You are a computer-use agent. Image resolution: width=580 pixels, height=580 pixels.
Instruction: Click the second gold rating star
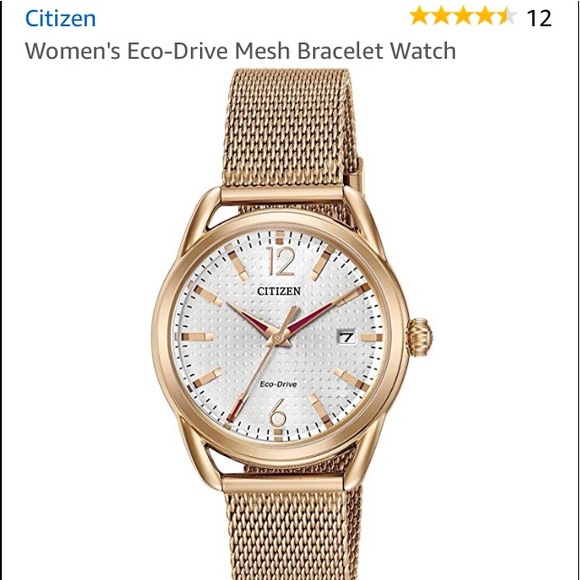click(x=441, y=17)
